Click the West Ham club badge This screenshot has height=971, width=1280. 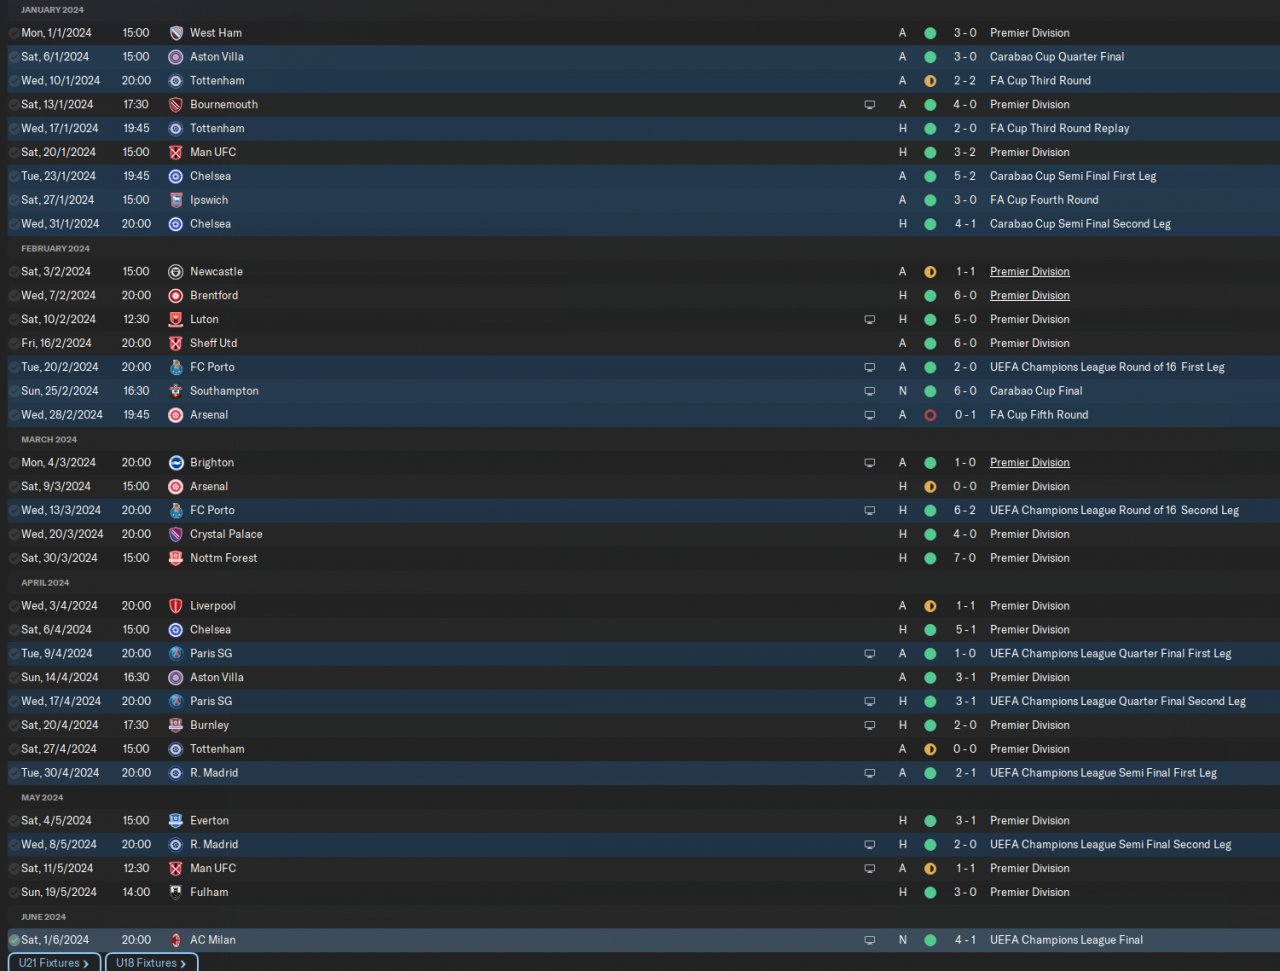[x=176, y=33]
